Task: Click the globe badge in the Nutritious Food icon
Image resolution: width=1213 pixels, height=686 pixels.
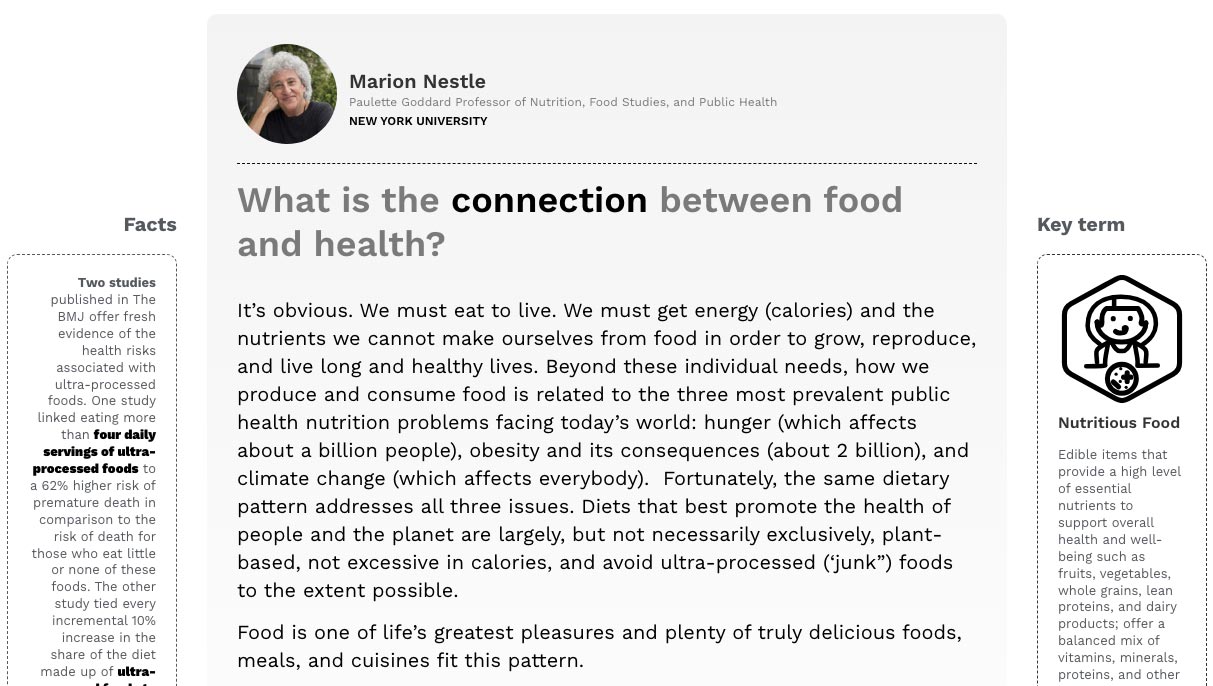Action: coord(1122,380)
